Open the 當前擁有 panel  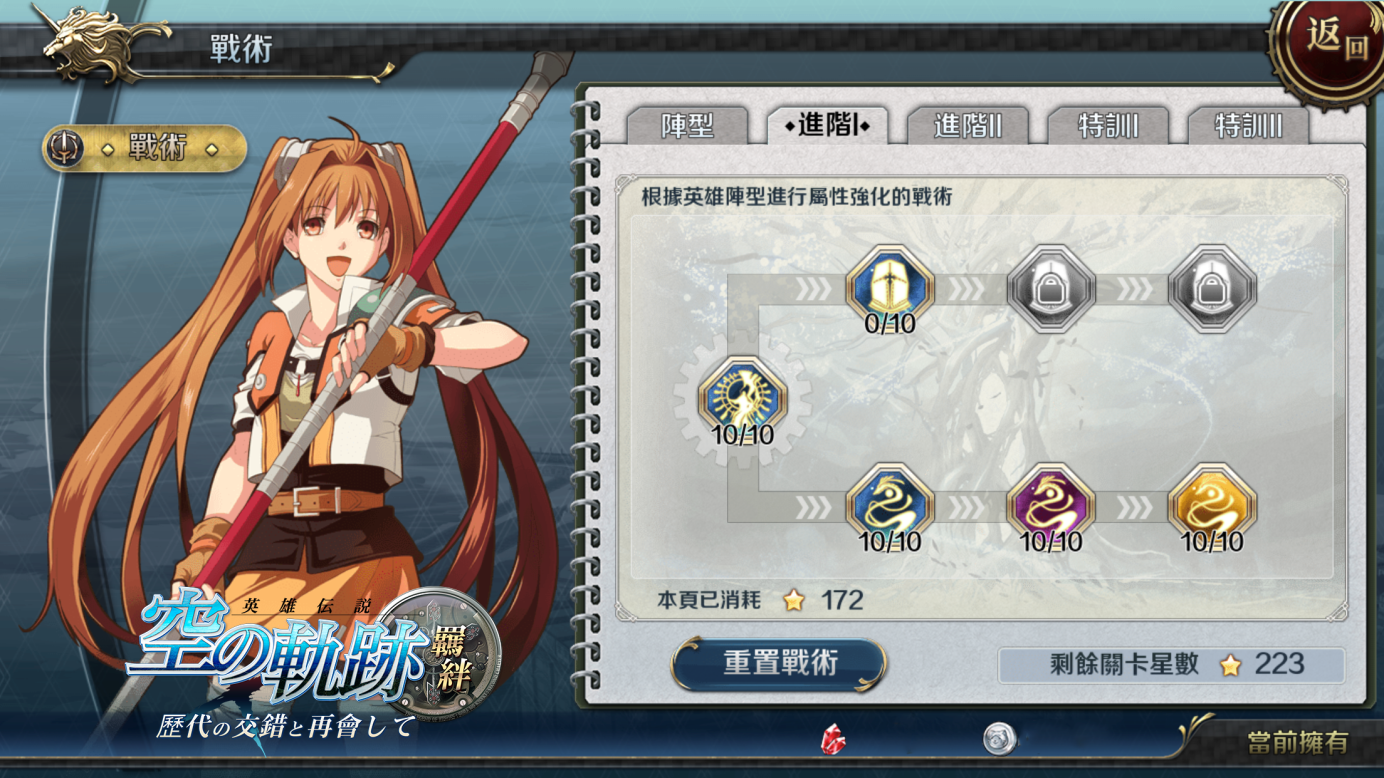[x=1297, y=742]
